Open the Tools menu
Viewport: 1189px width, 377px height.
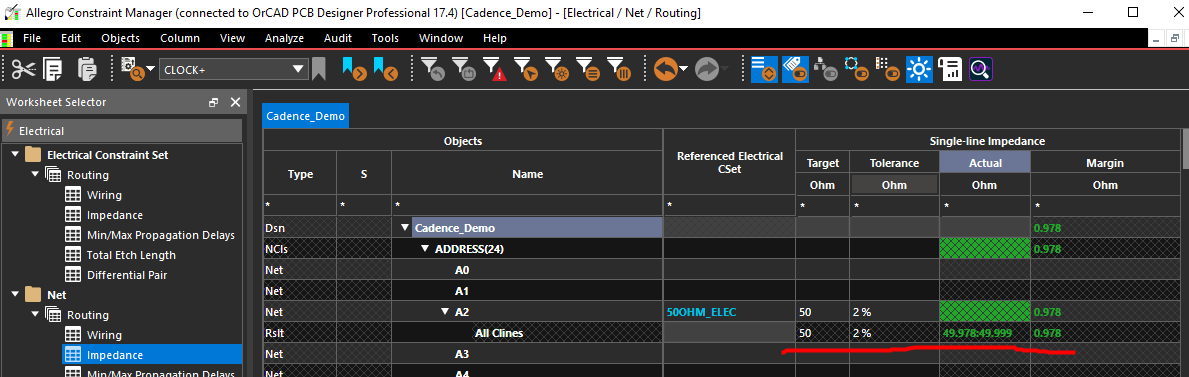click(385, 38)
